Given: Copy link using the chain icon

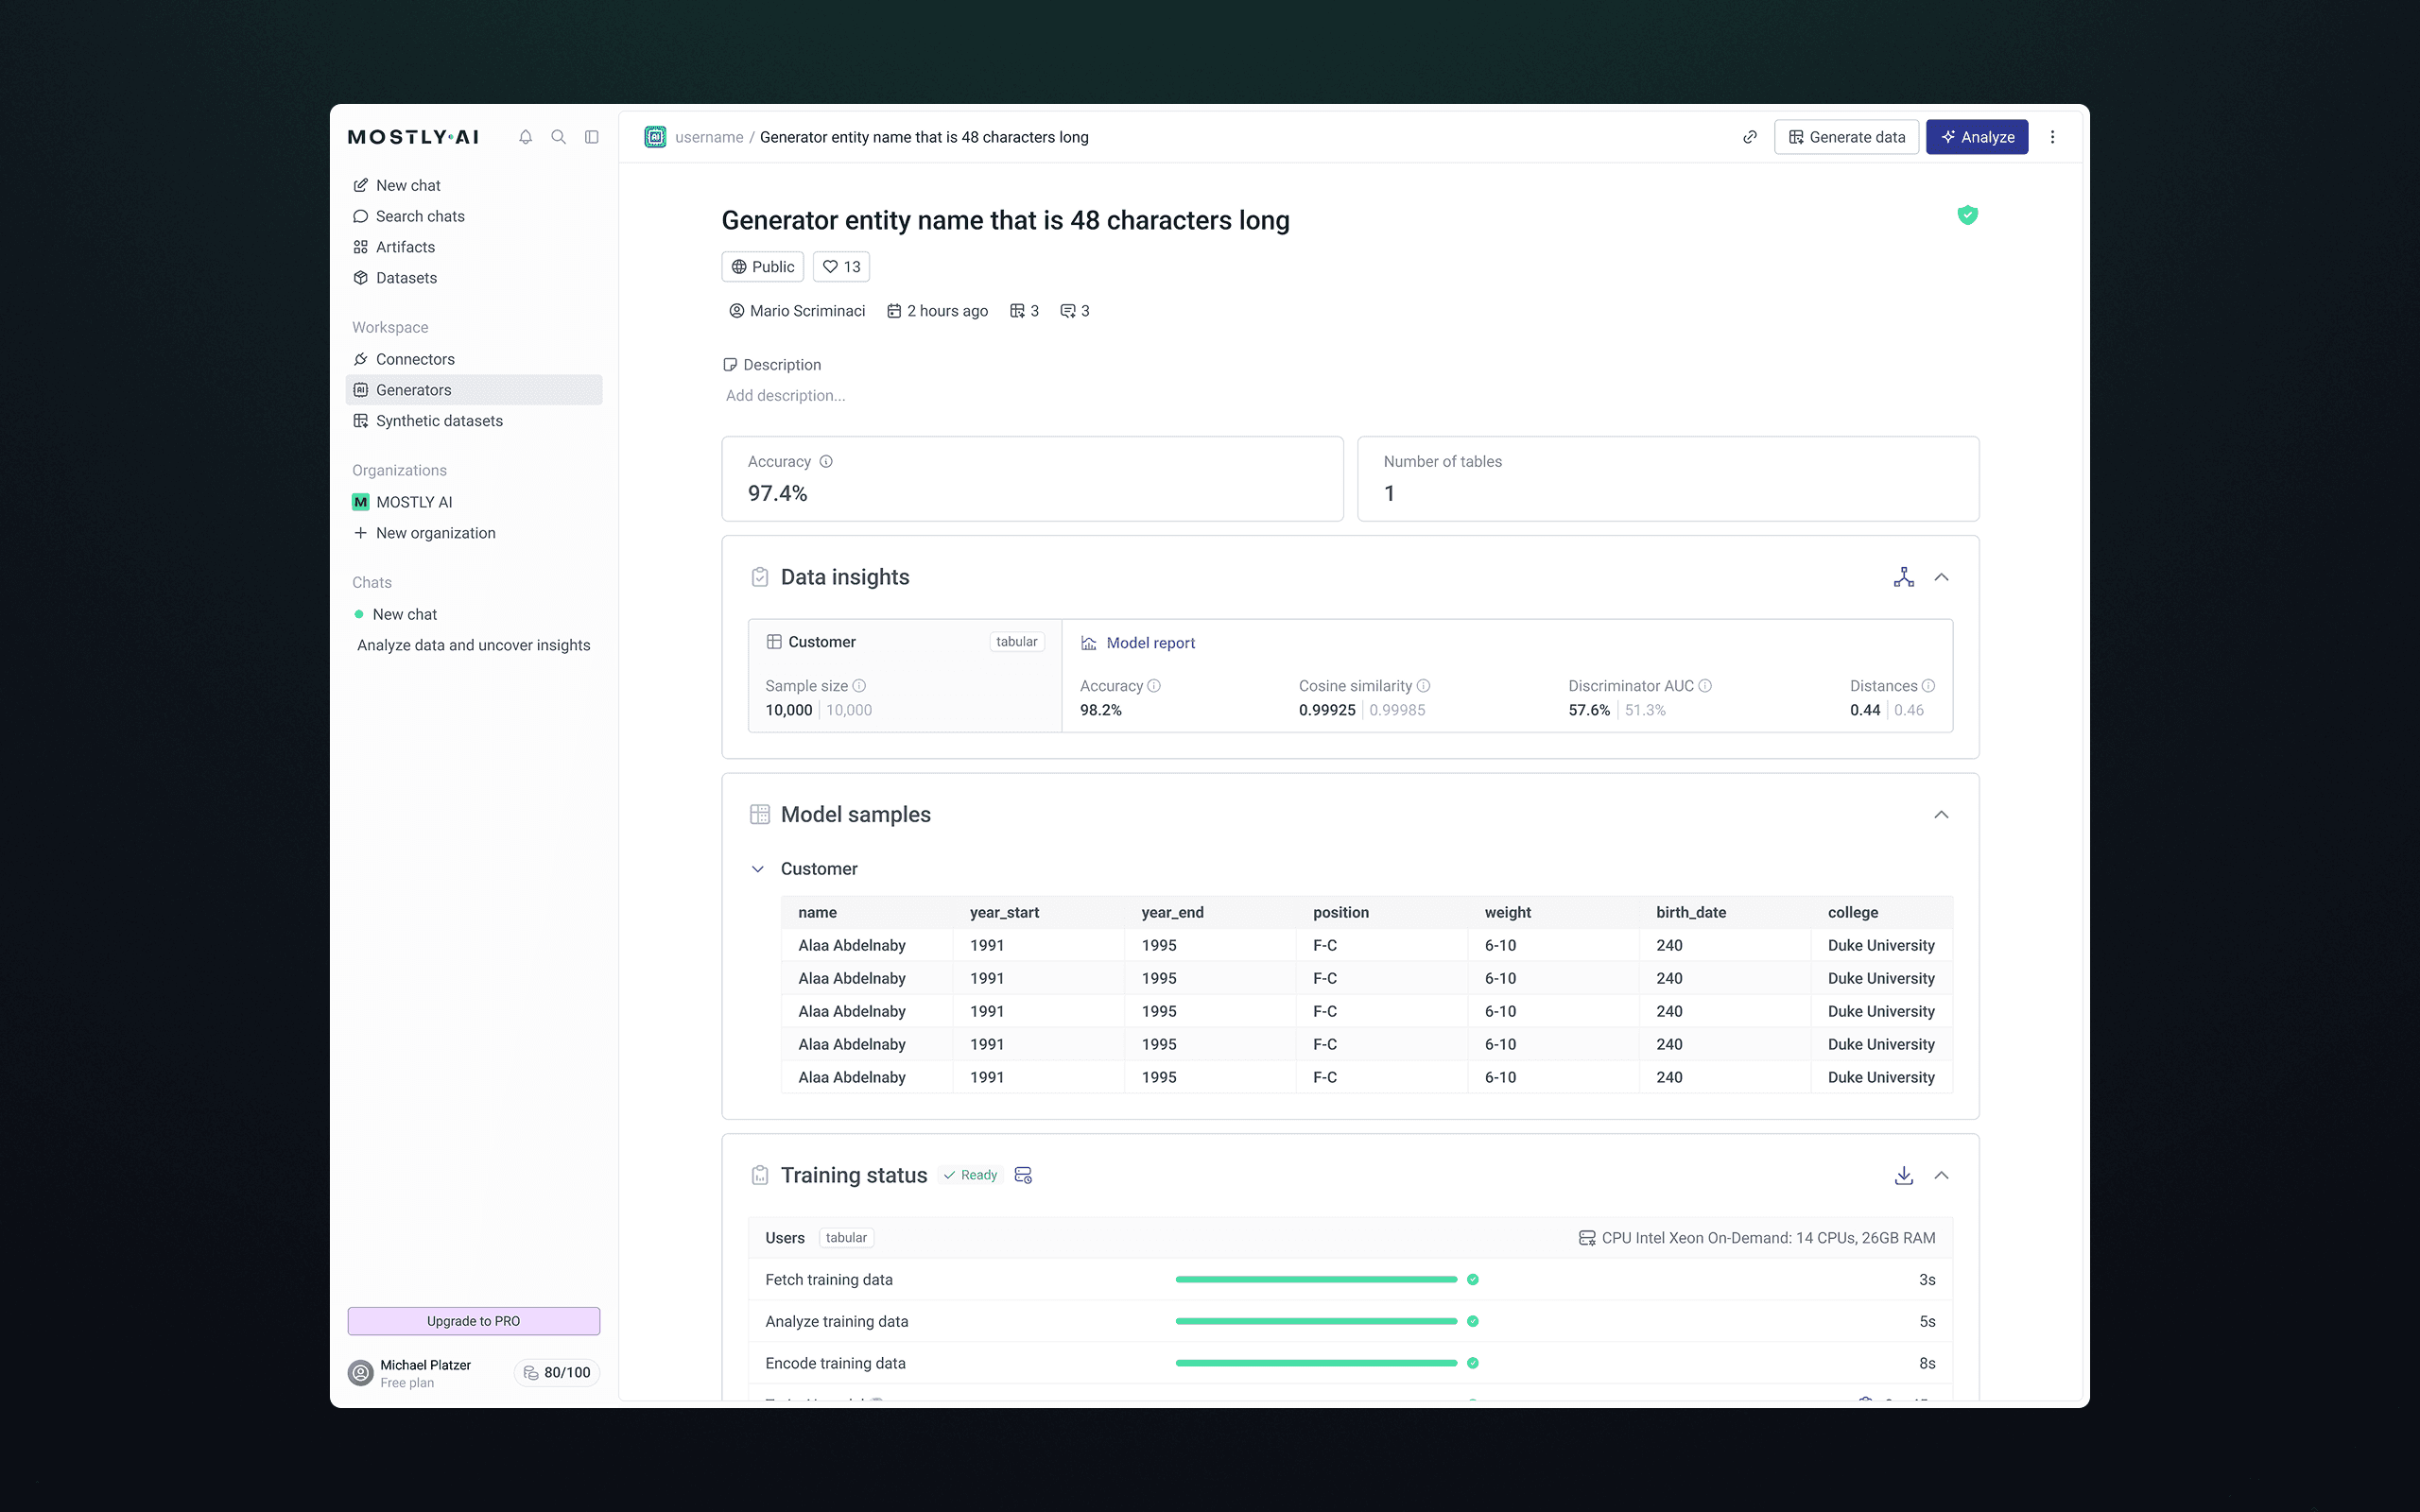Looking at the screenshot, I should 1749,137.
